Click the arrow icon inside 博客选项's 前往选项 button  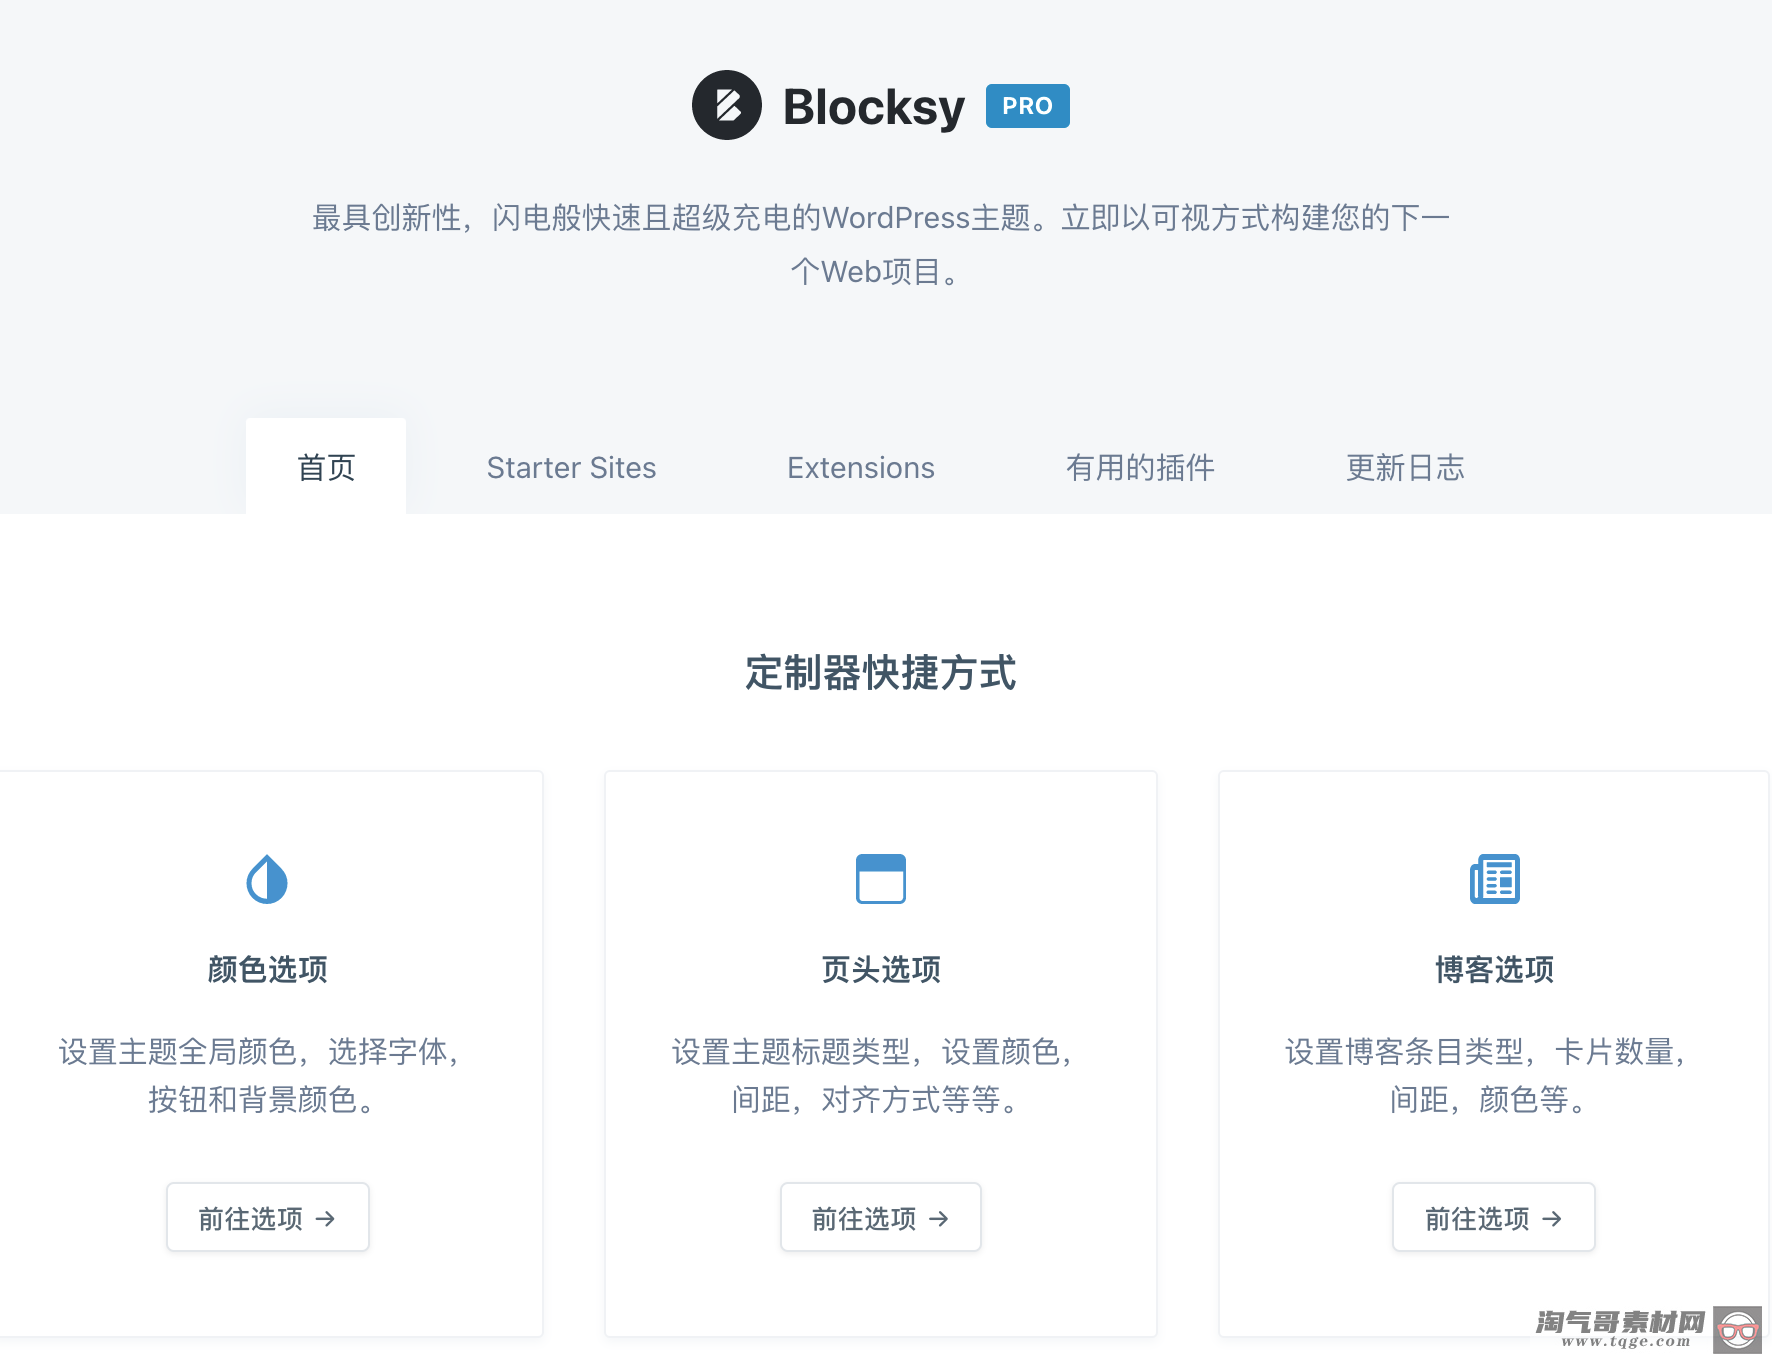1553,1218
